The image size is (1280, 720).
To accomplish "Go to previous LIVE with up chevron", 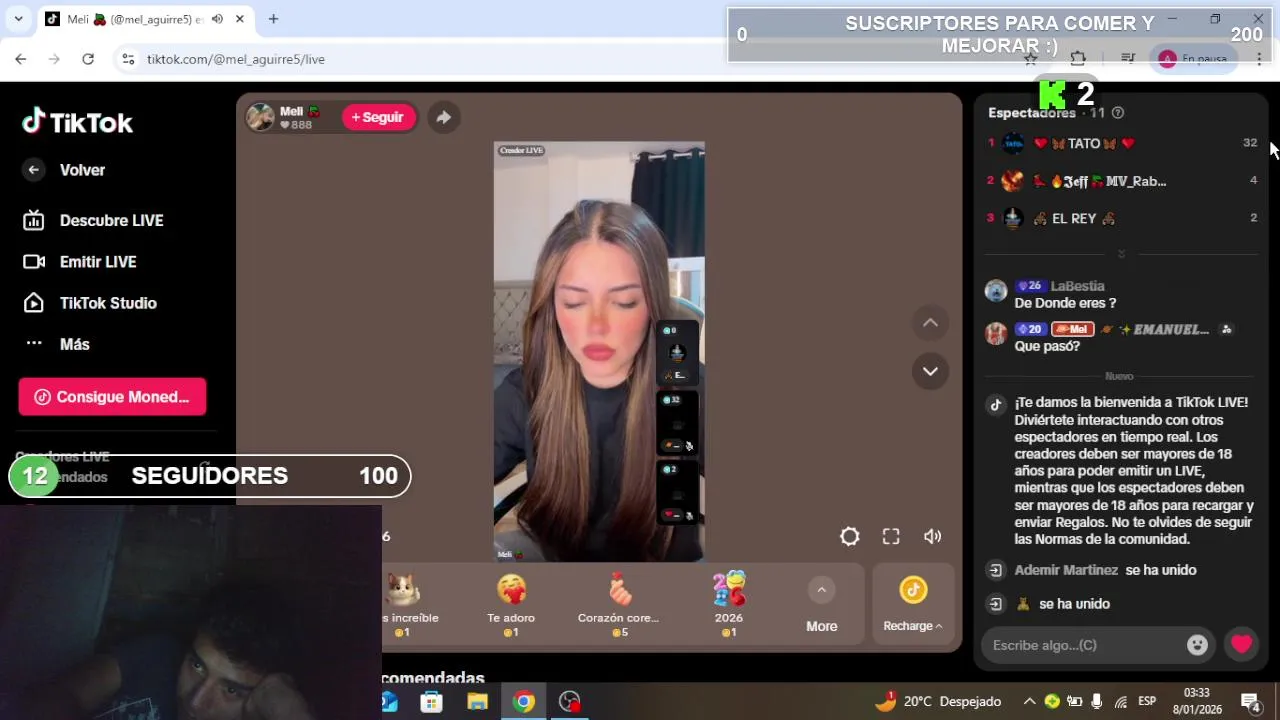I will pyautogui.click(x=930, y=322).
